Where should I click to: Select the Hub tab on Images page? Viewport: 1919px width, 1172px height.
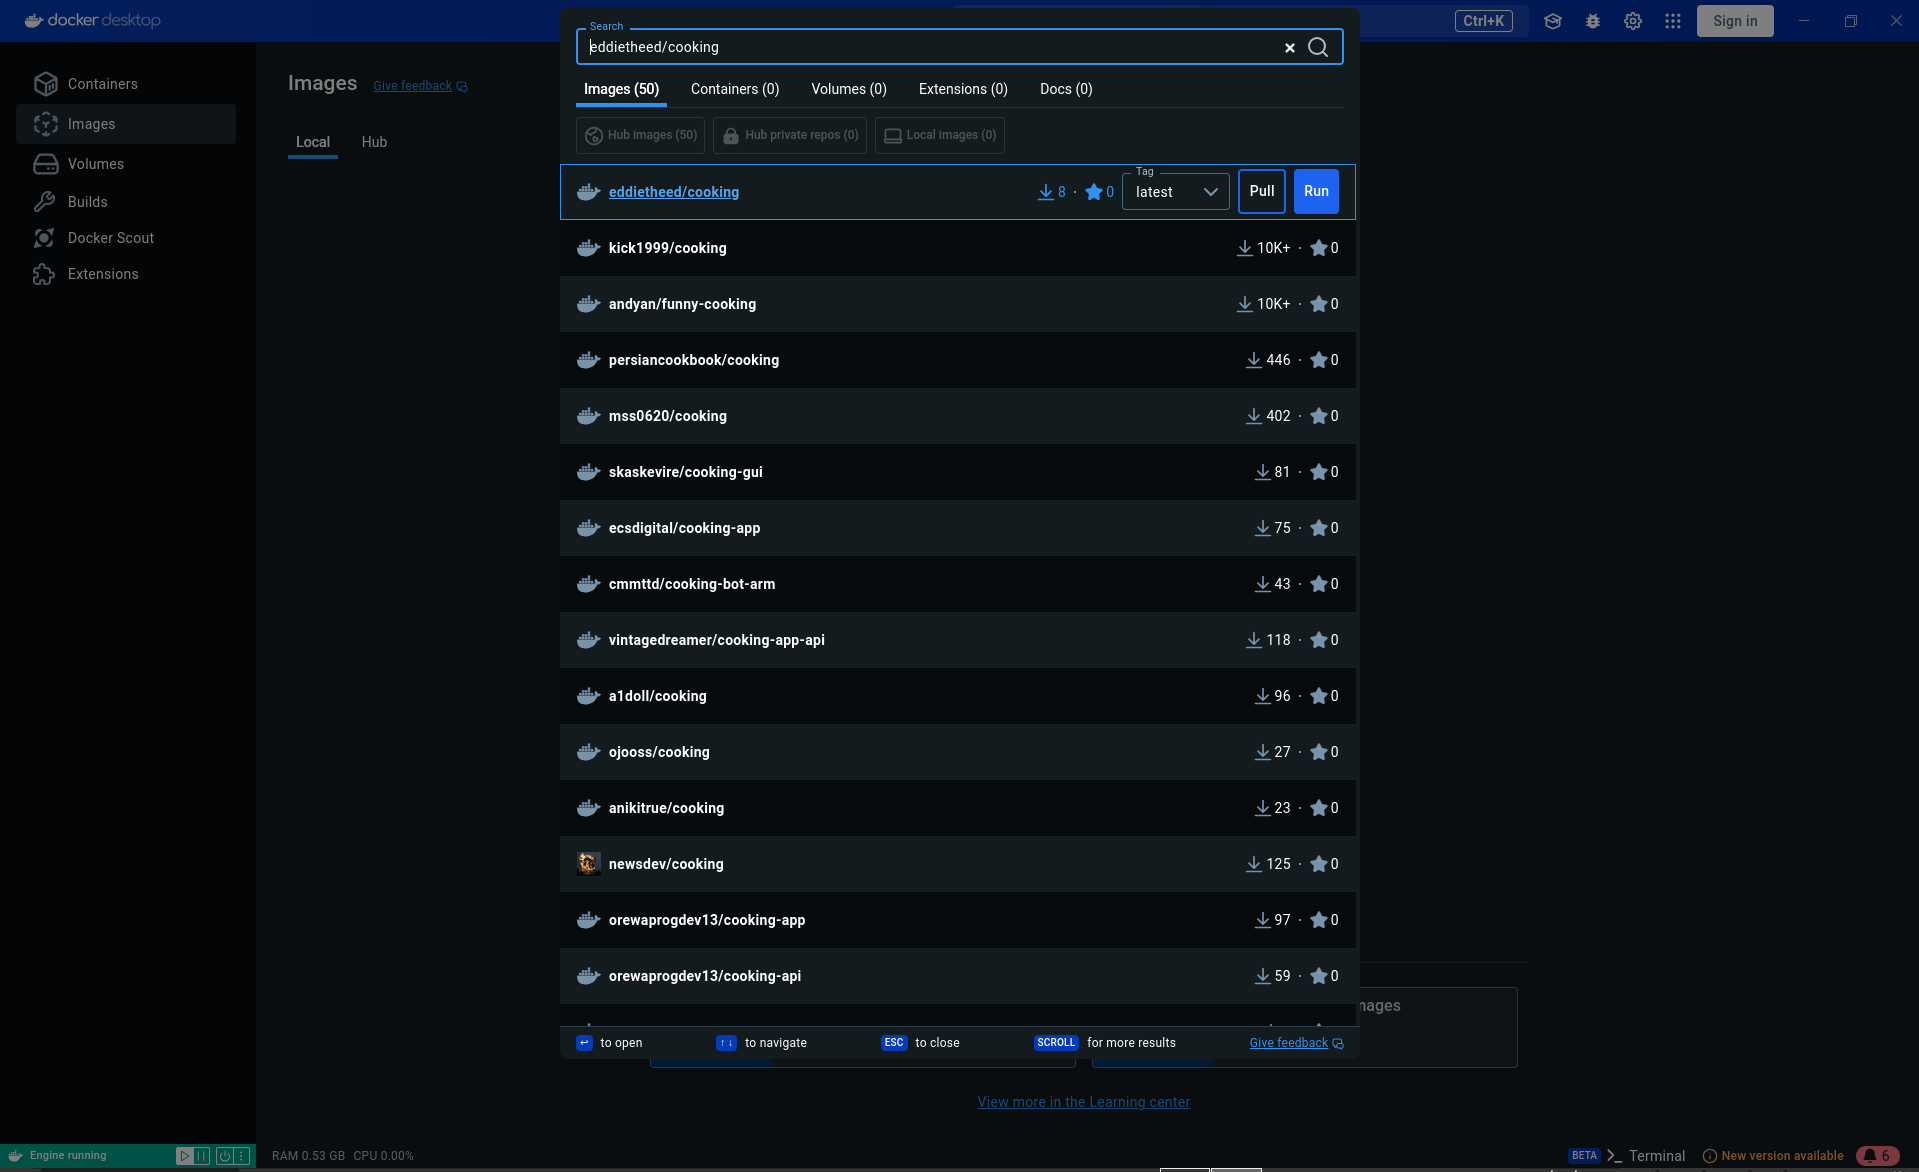click(x=374, y=142)
